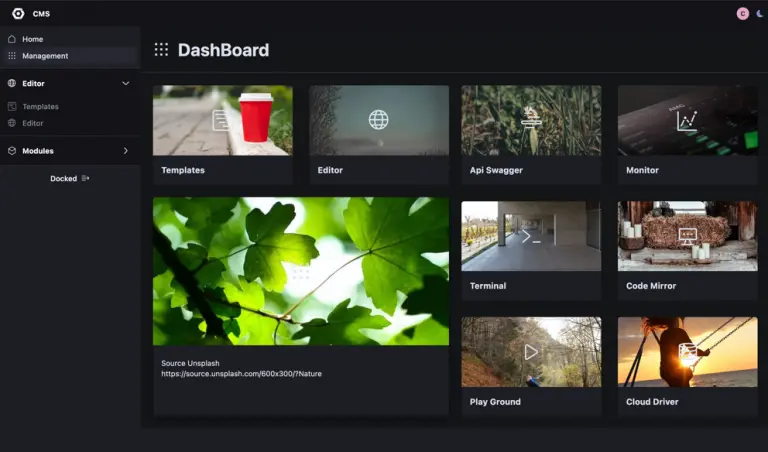The width and height of the screenshot is (768, 452).
Task: Click the play icon on Play Ground
Action: pos(531,352)
